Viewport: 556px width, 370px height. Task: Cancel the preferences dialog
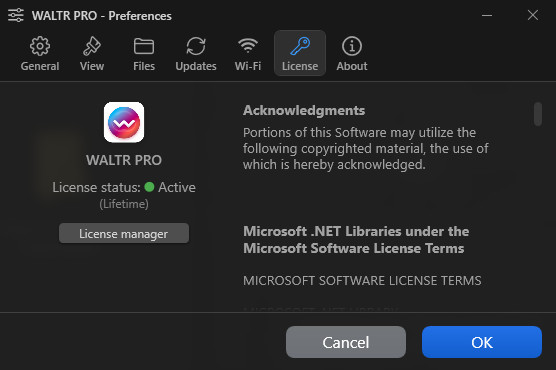click(x=346, y=342)
